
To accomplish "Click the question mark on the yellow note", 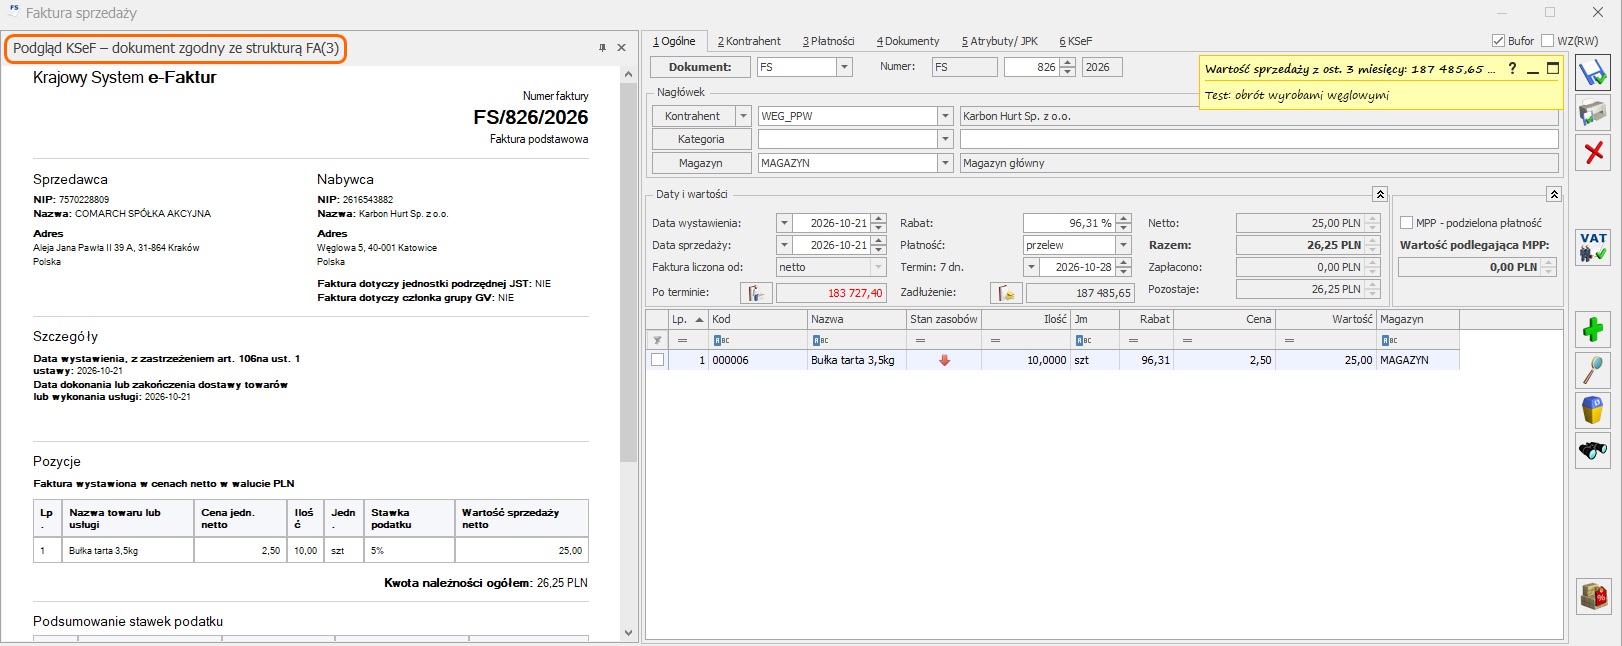I will 1512,68.
